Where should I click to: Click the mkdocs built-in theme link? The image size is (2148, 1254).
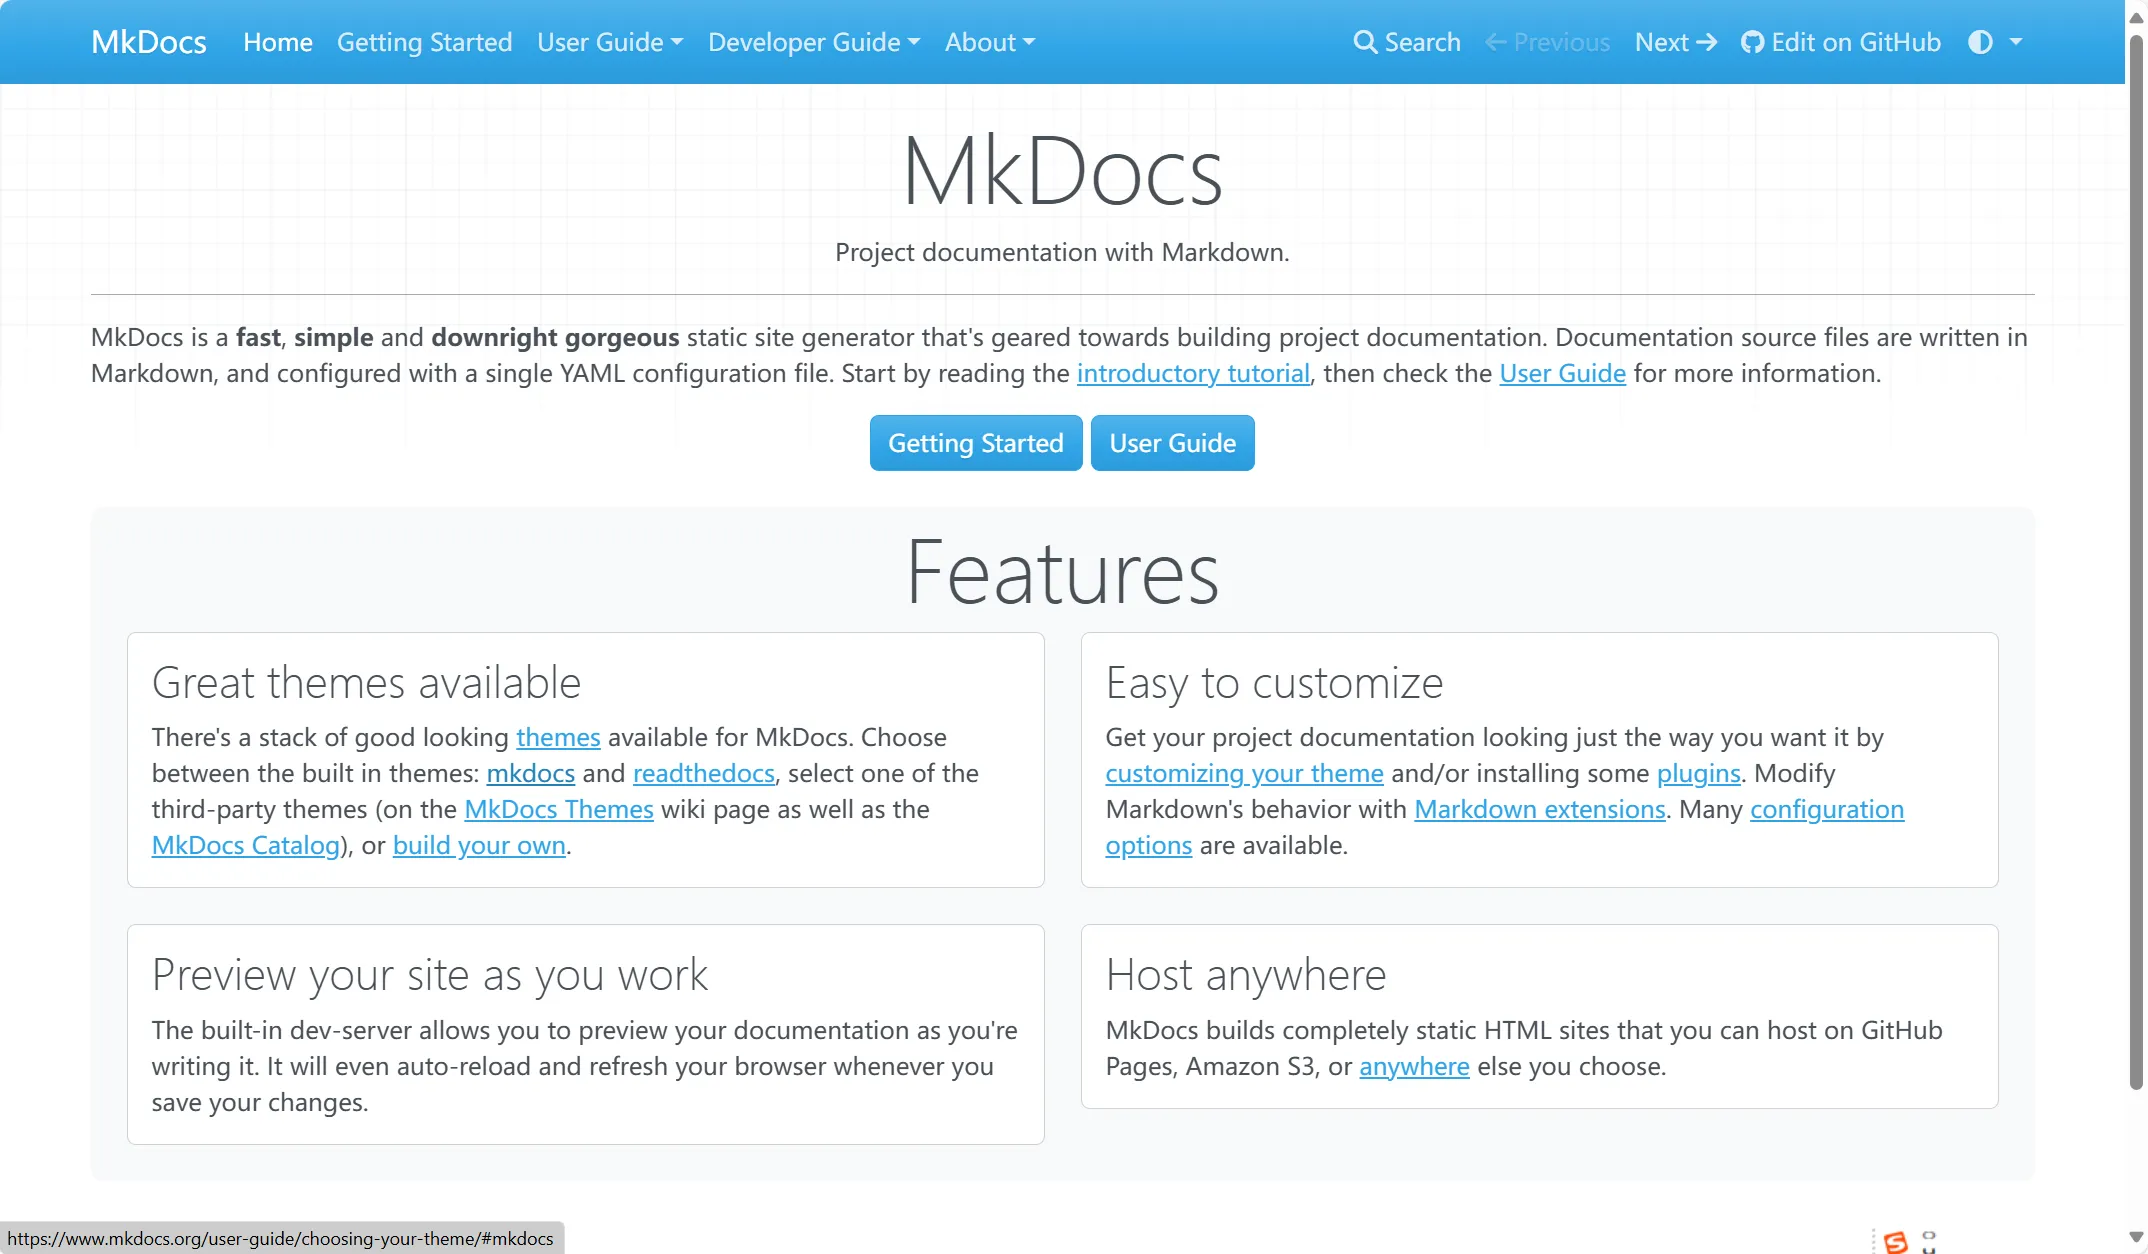(x=530, y=774)
